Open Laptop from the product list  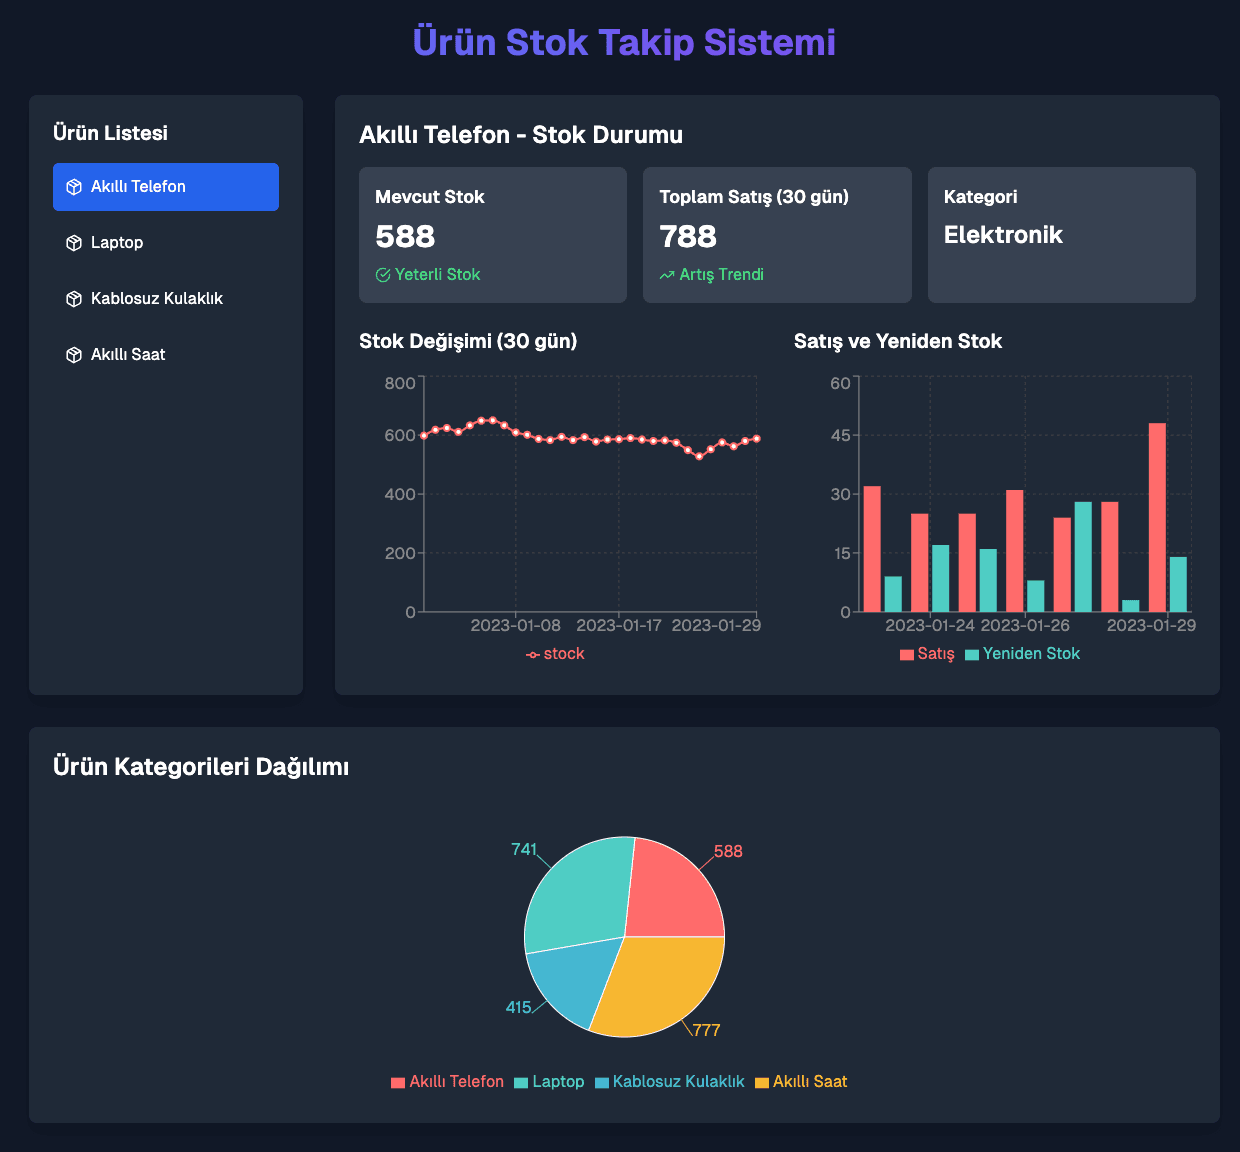pyautogui.click(x=166, y=243)
